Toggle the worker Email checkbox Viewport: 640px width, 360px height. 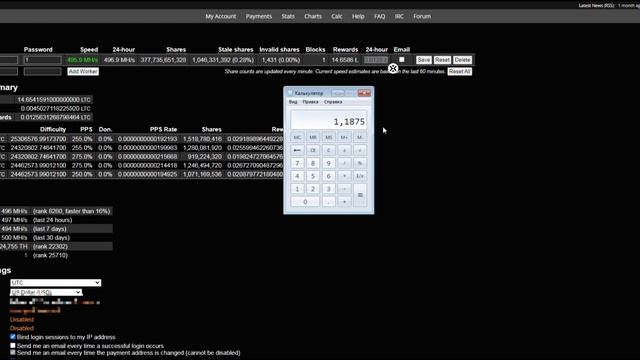coord(402,60)
